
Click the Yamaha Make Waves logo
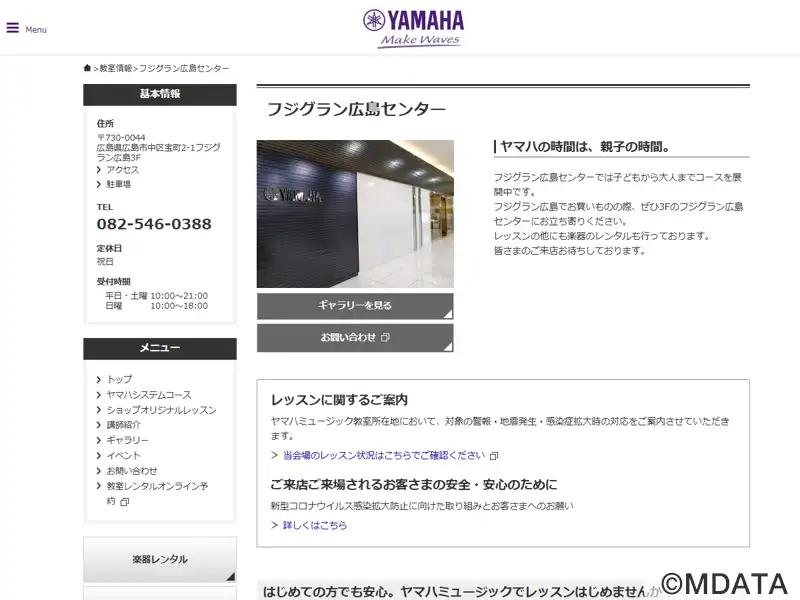pos(413,29)
